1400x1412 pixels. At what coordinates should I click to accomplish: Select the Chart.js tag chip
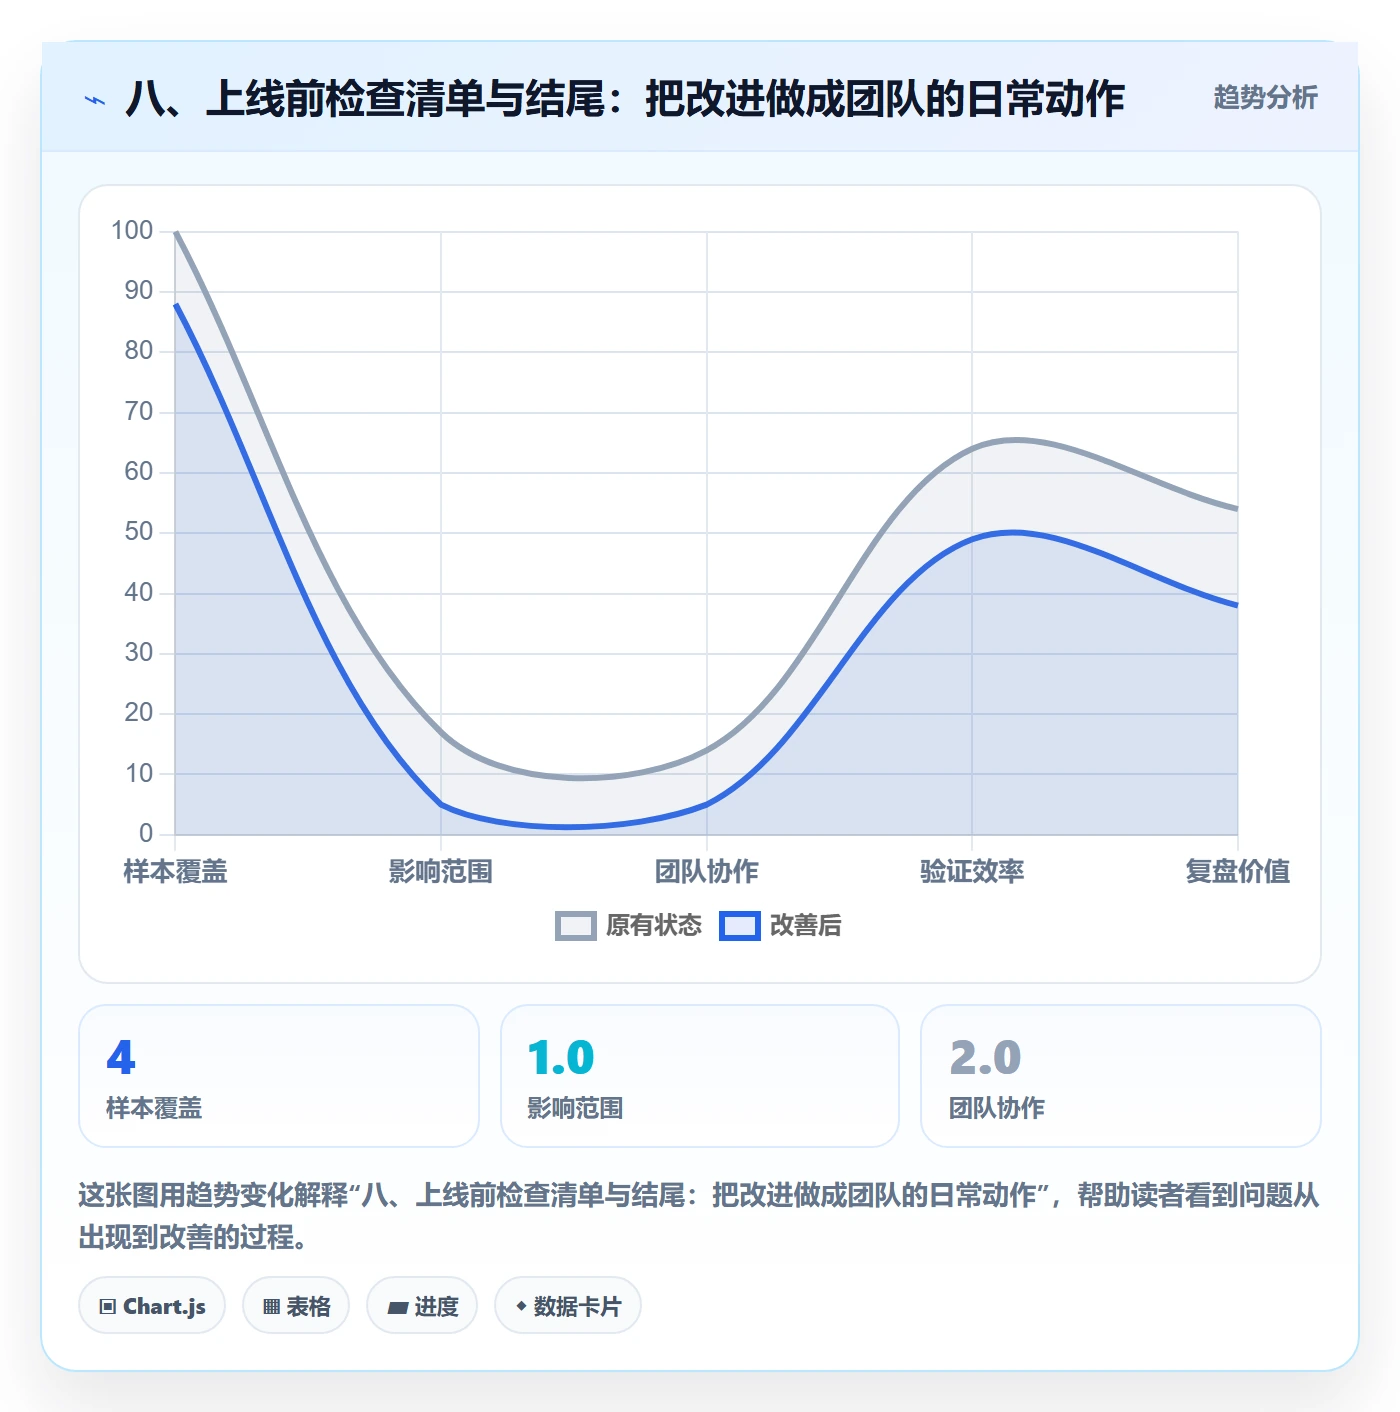tap(152, 1306)
